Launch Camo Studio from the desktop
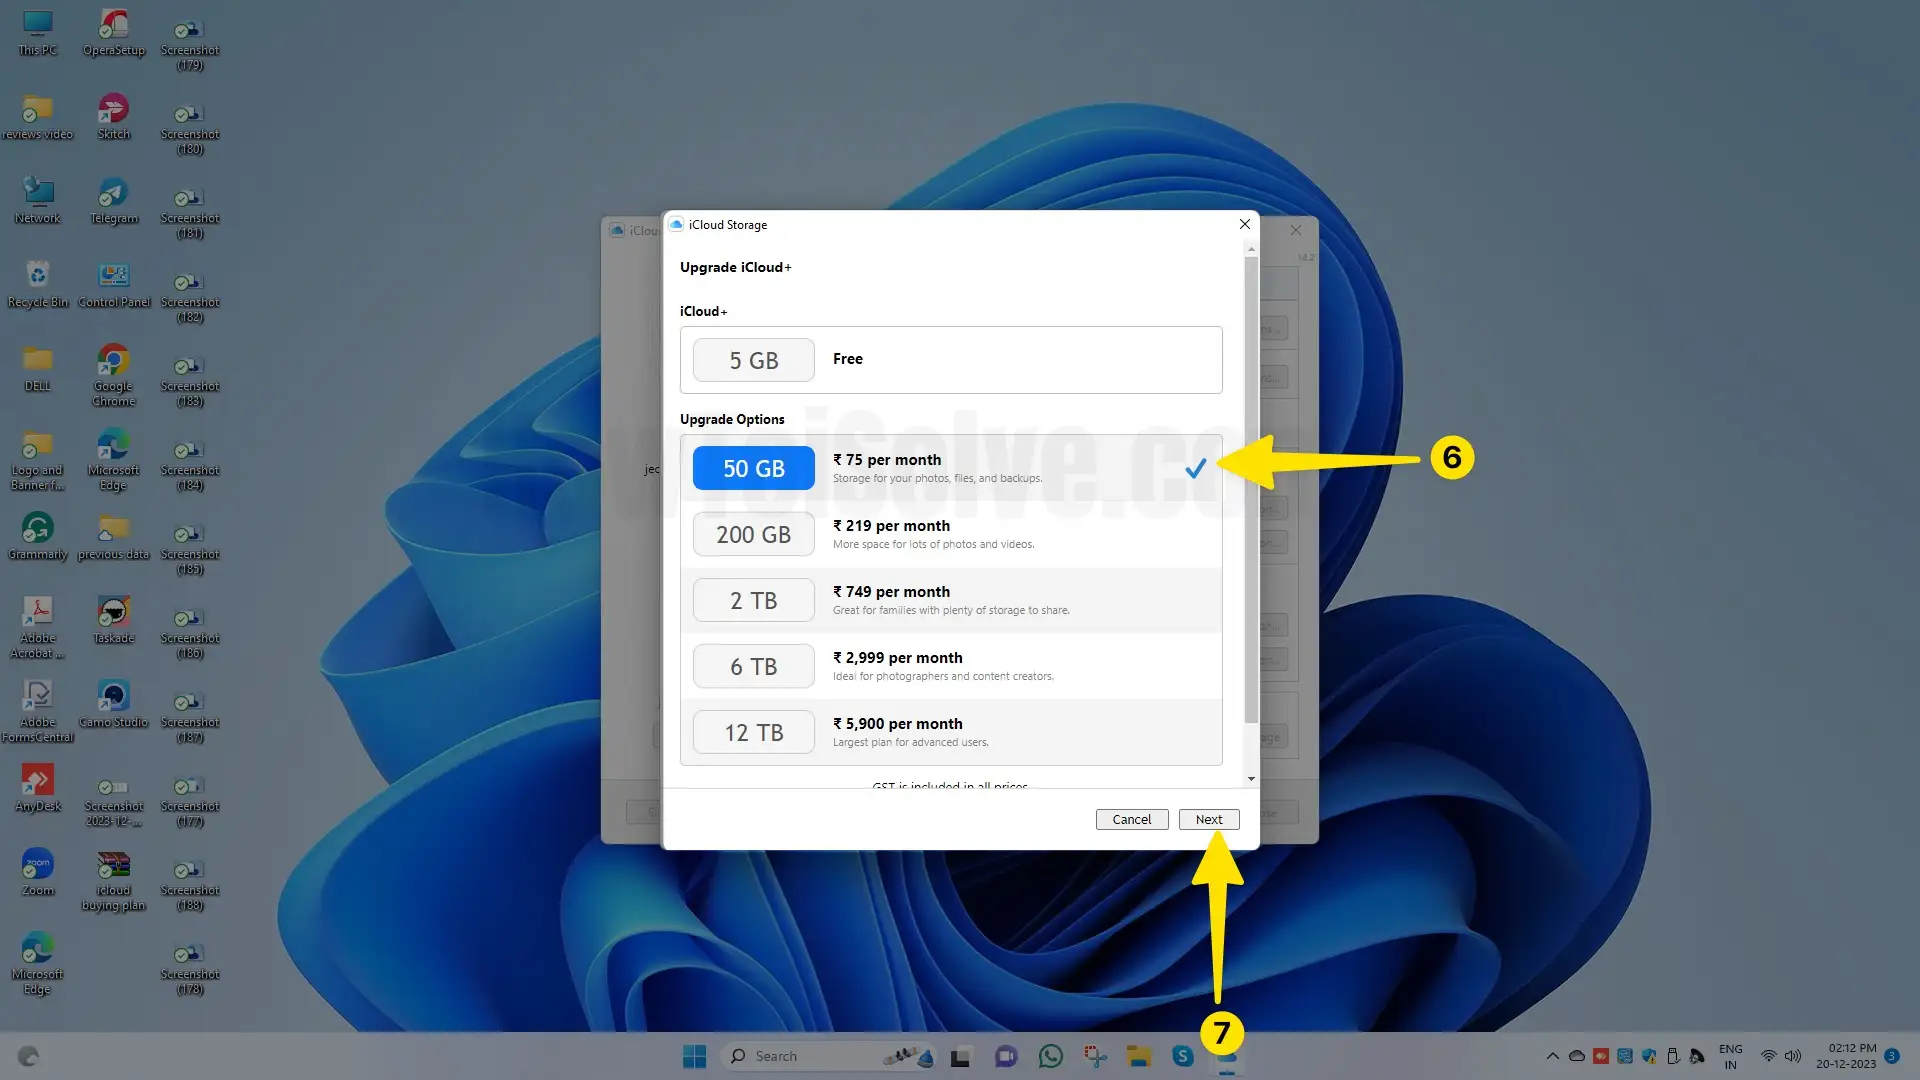 click(x=113, y=697)
